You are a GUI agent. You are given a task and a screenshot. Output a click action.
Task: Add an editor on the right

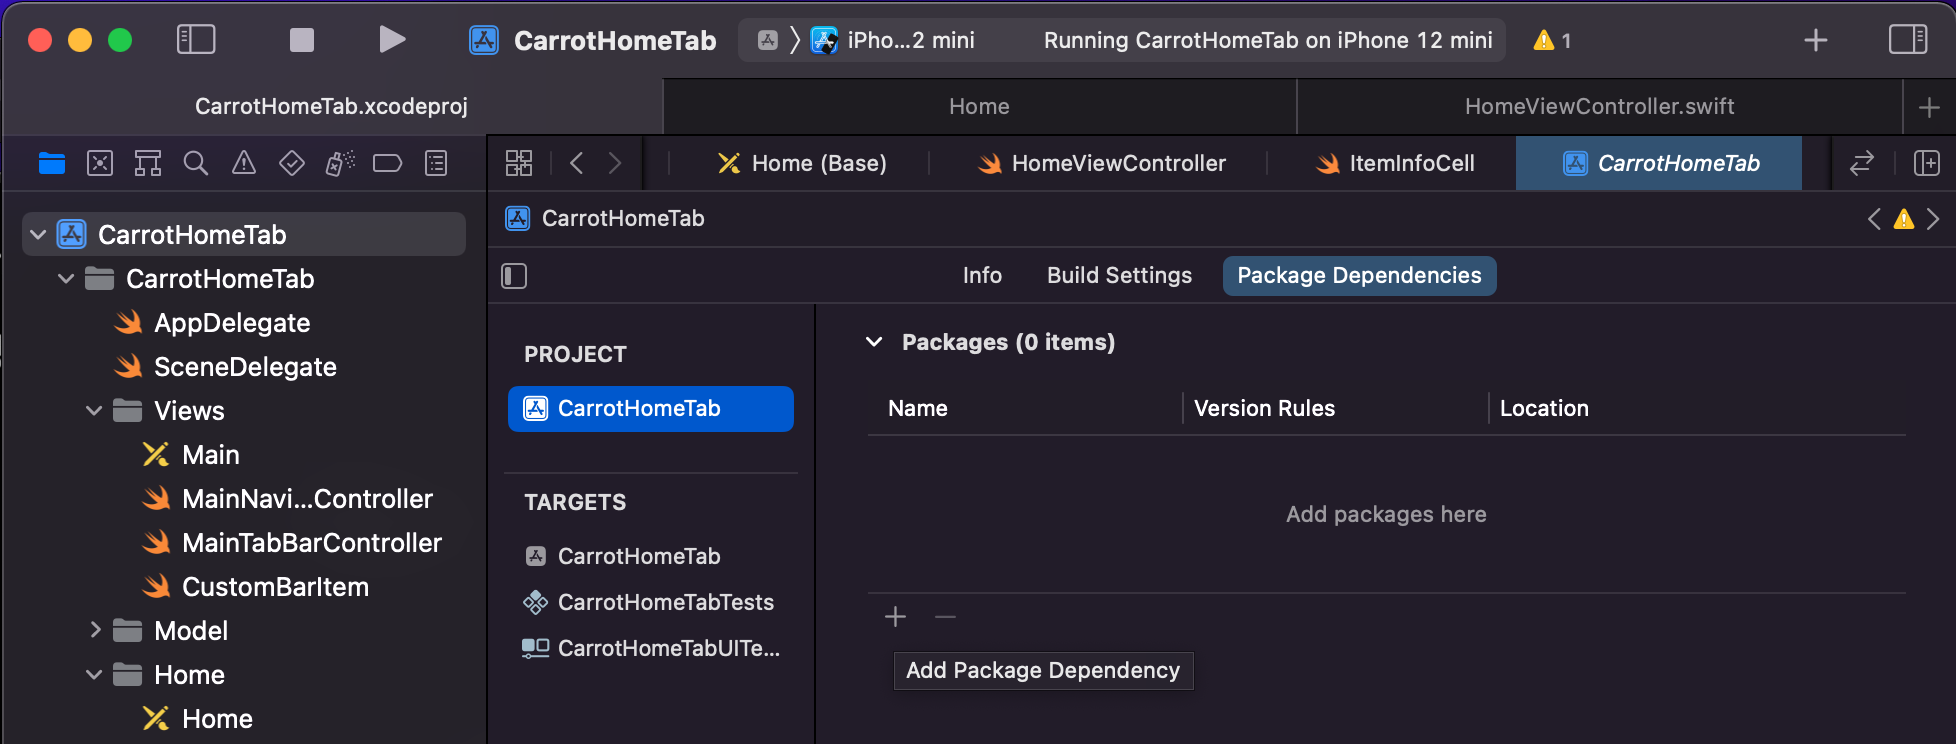pos(1926,163)
